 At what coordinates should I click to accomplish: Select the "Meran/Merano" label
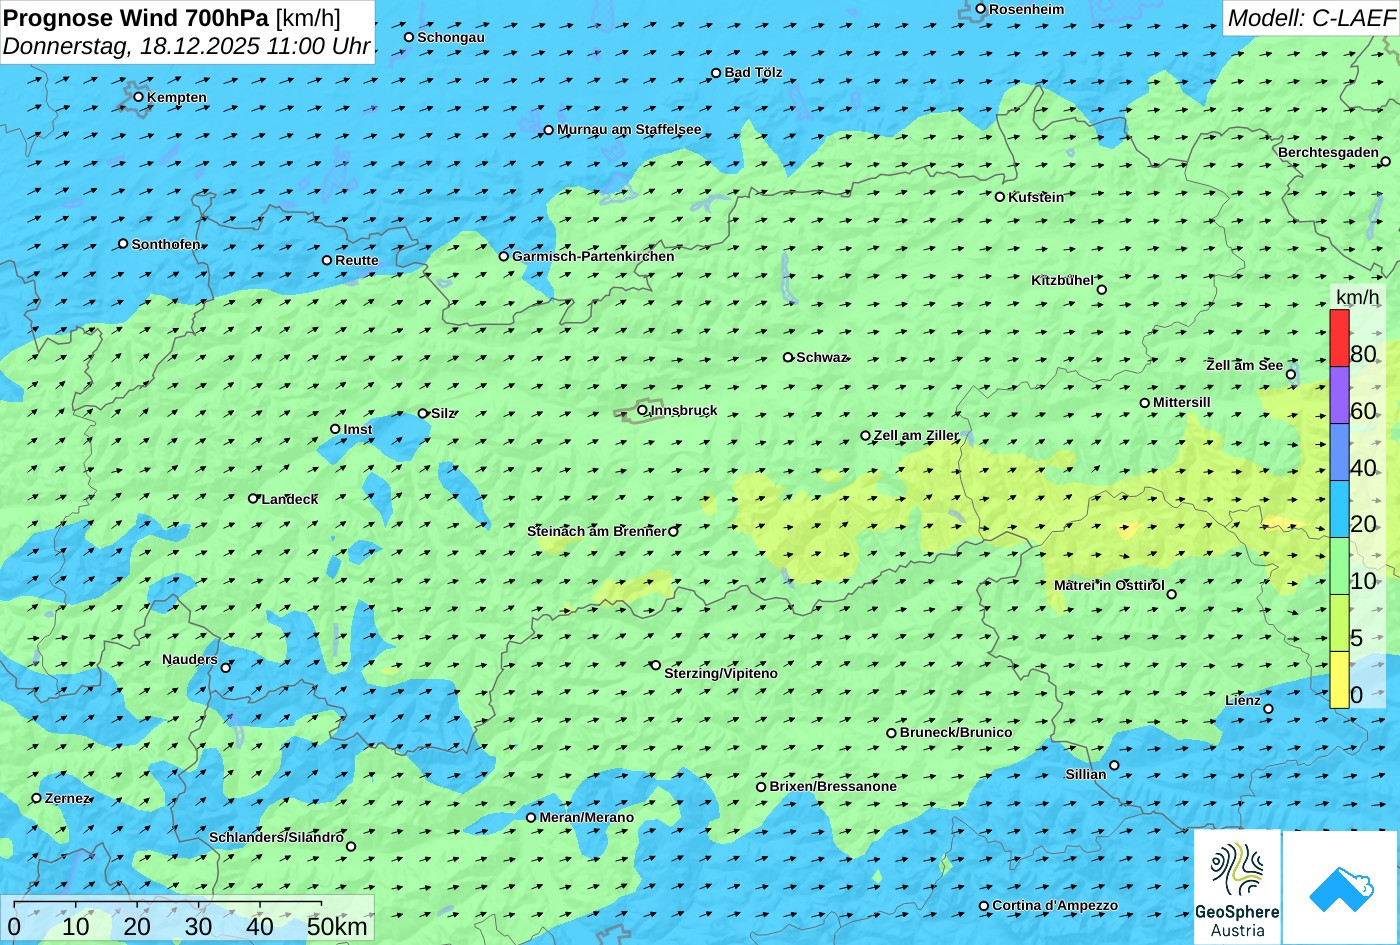pos(587,817)
